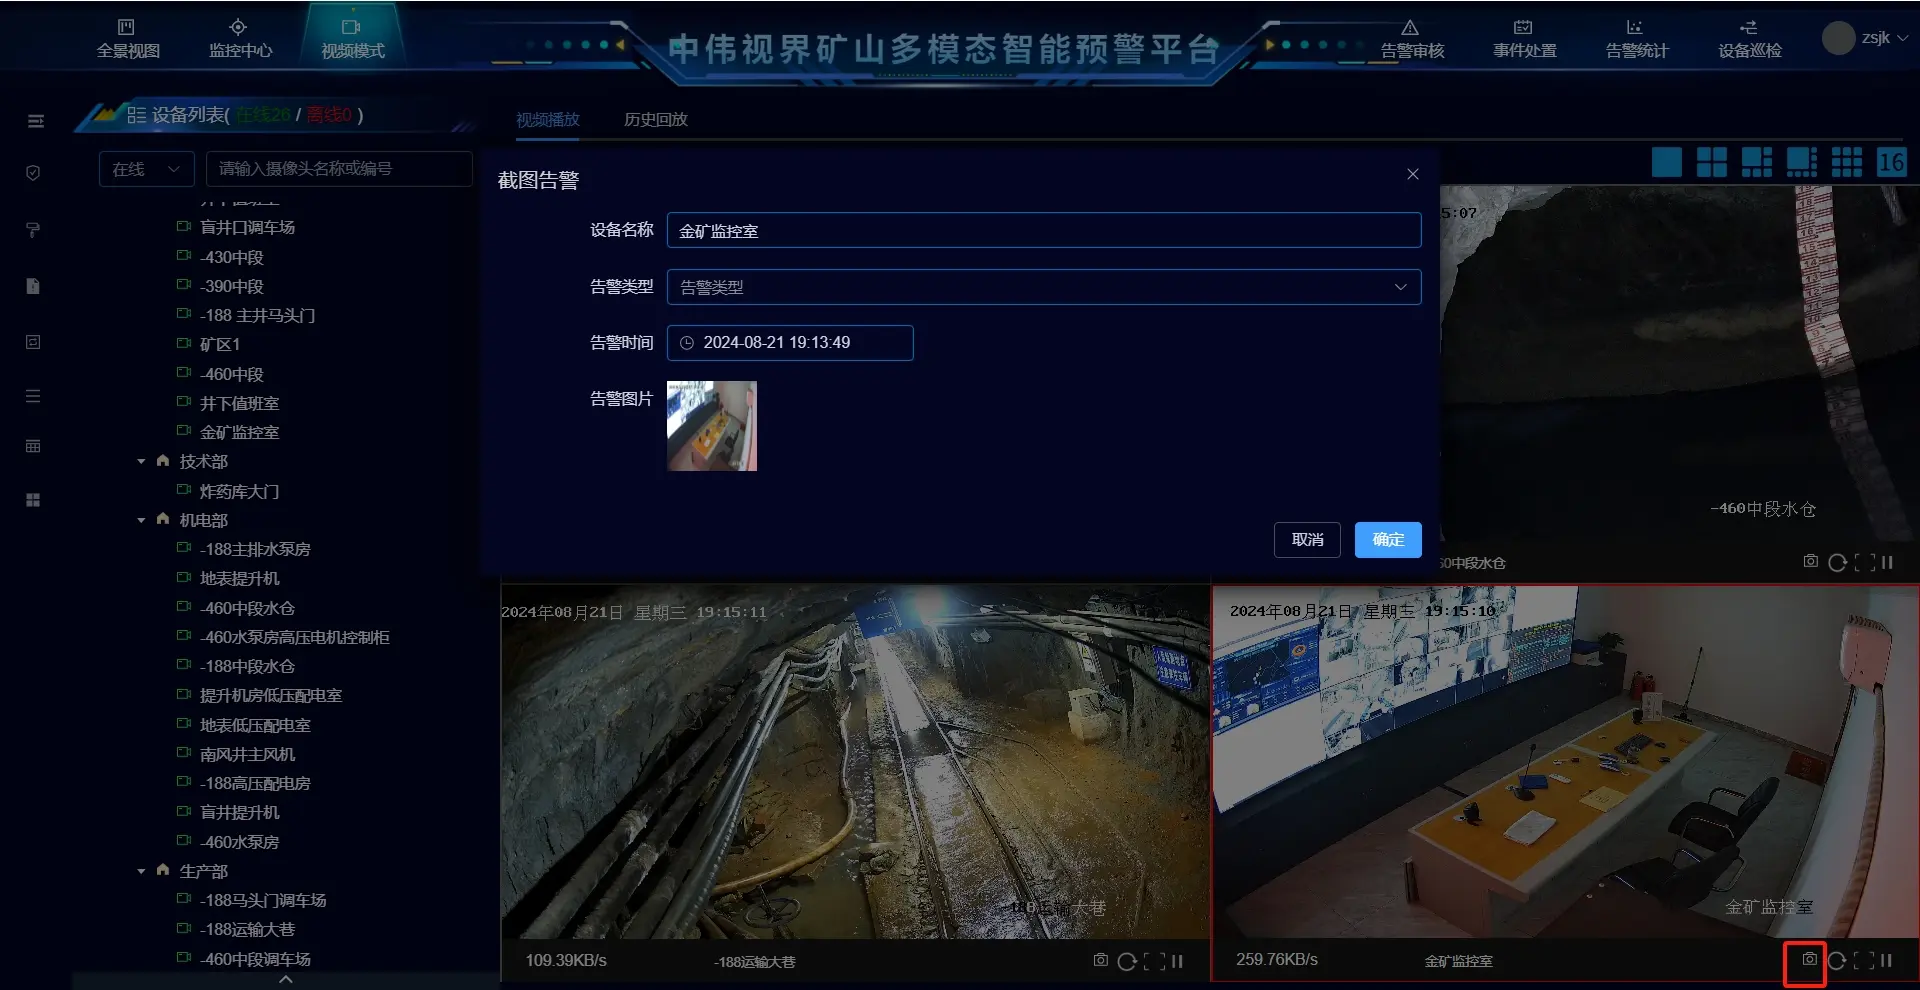This screenshot has height=990, width=1920.
Task: Focus the camera name search field
Action: (x=339, y=169)
